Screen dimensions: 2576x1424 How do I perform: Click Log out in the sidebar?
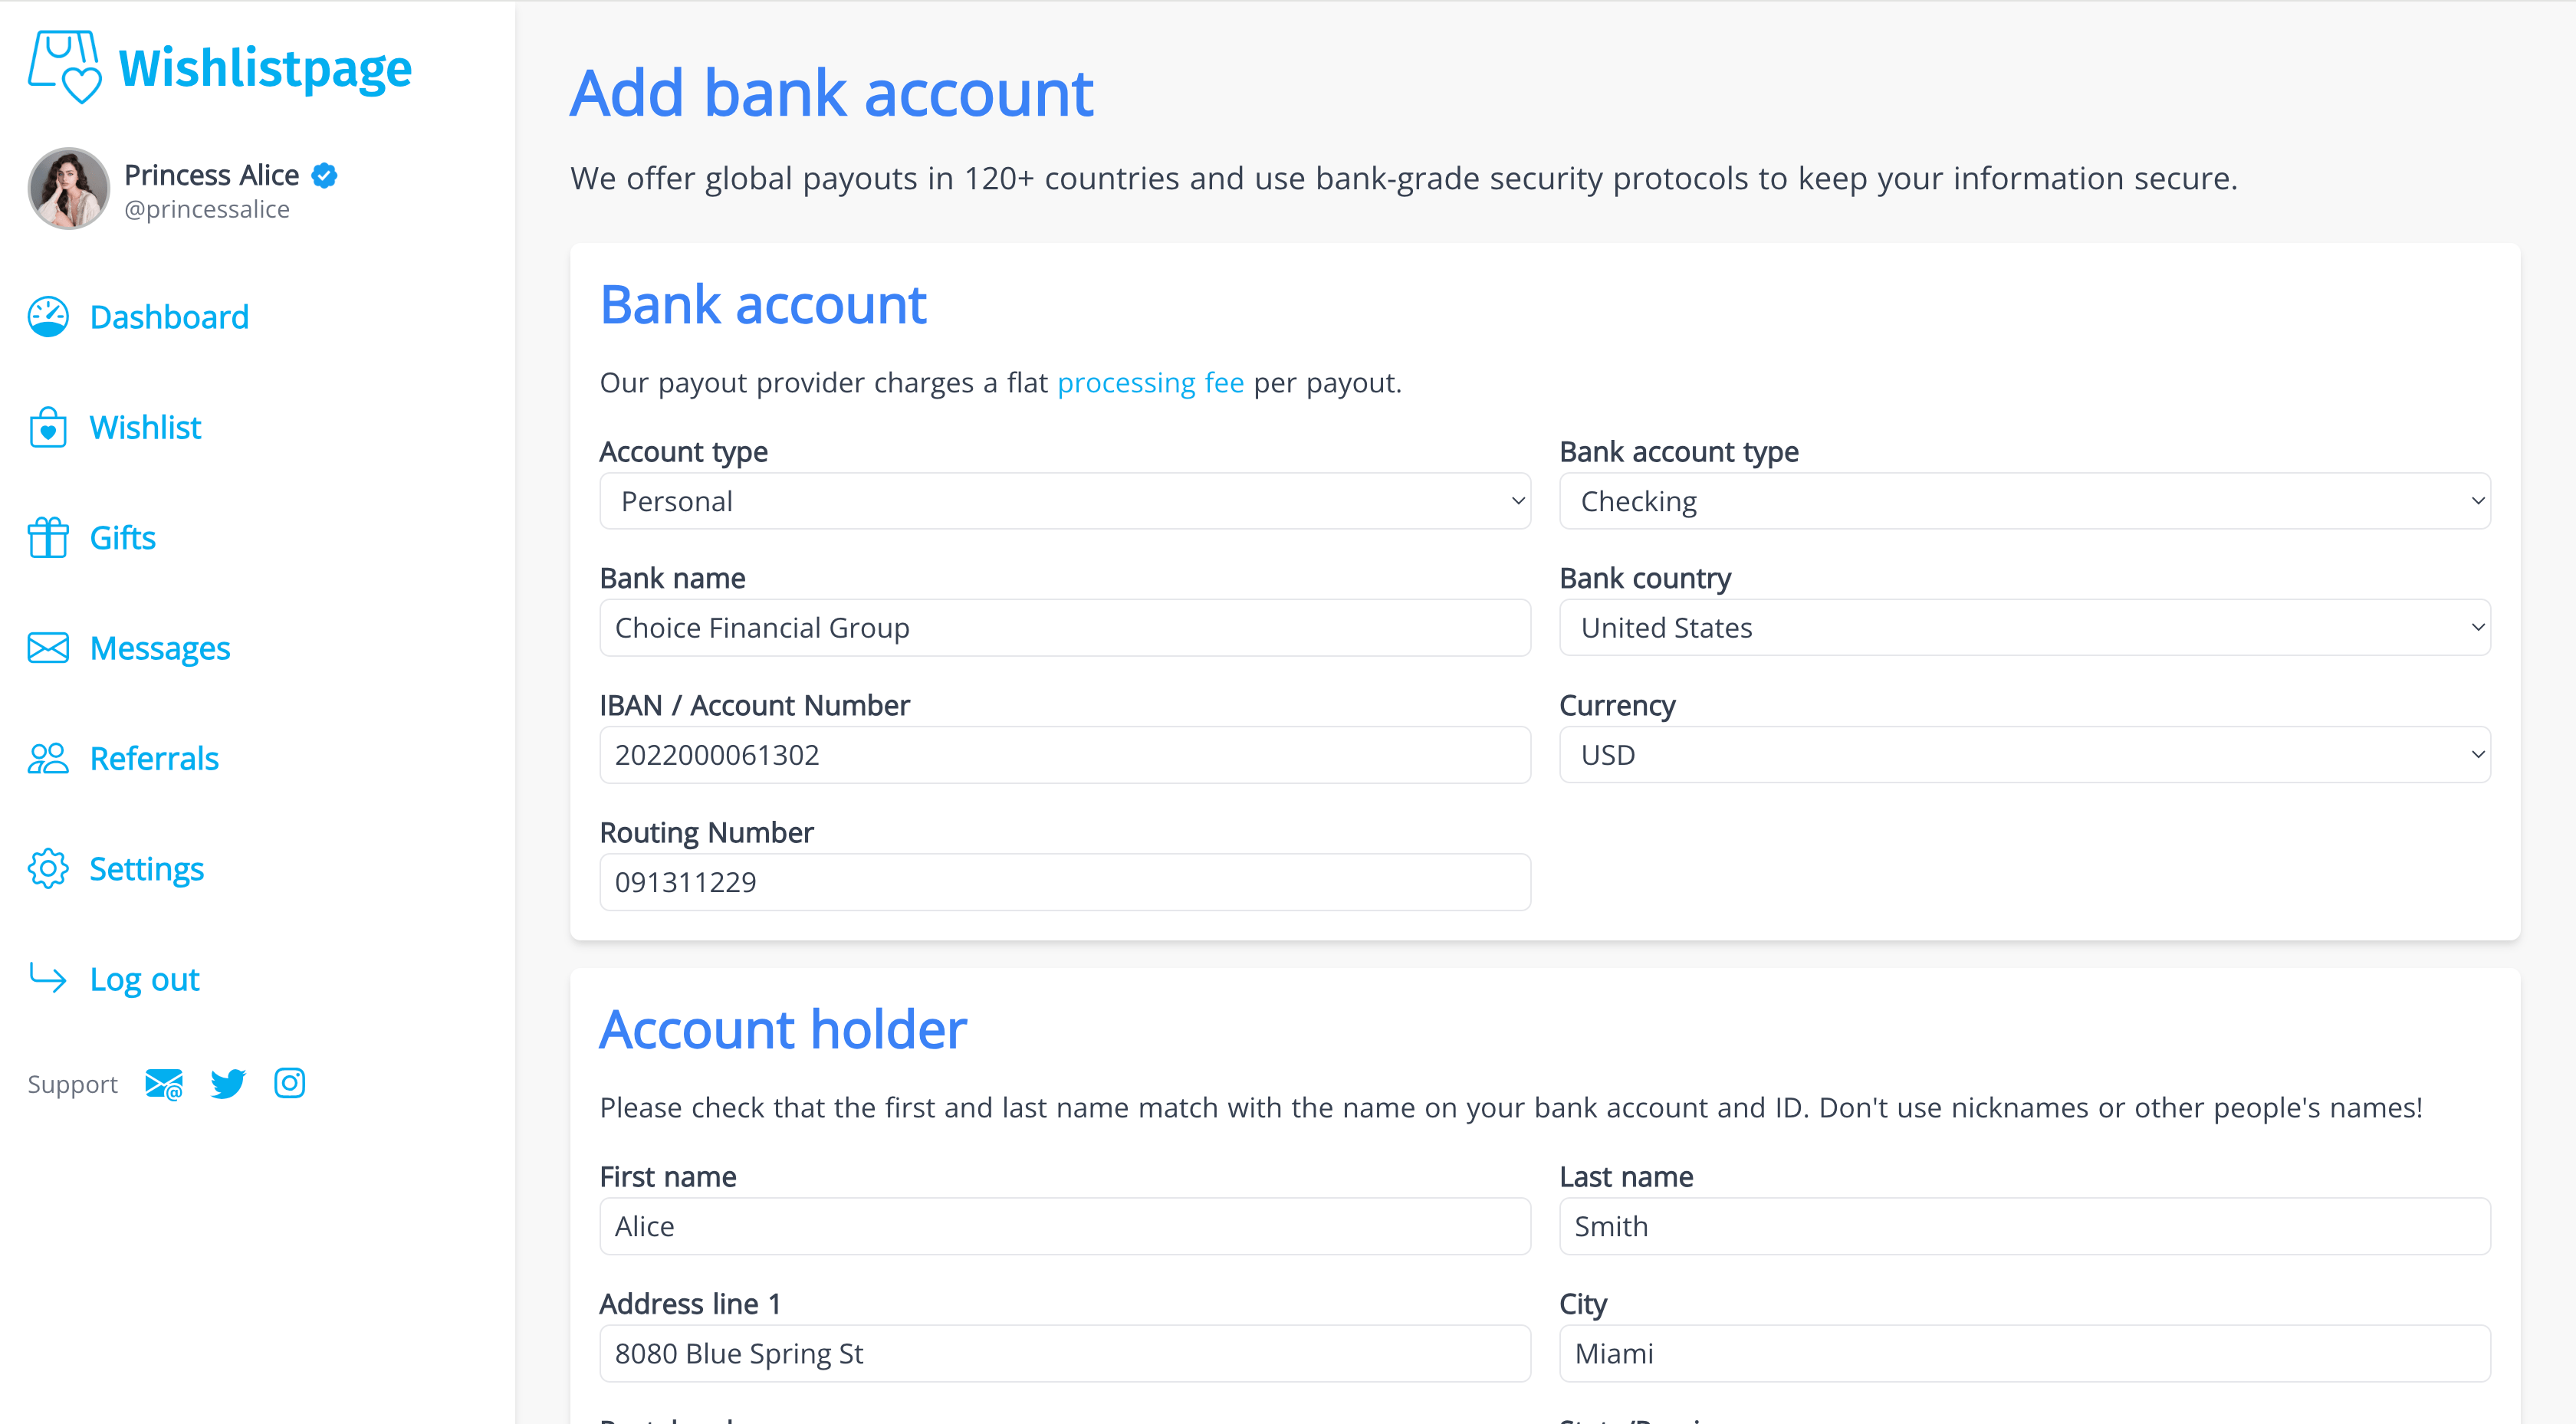pos(144,980)
